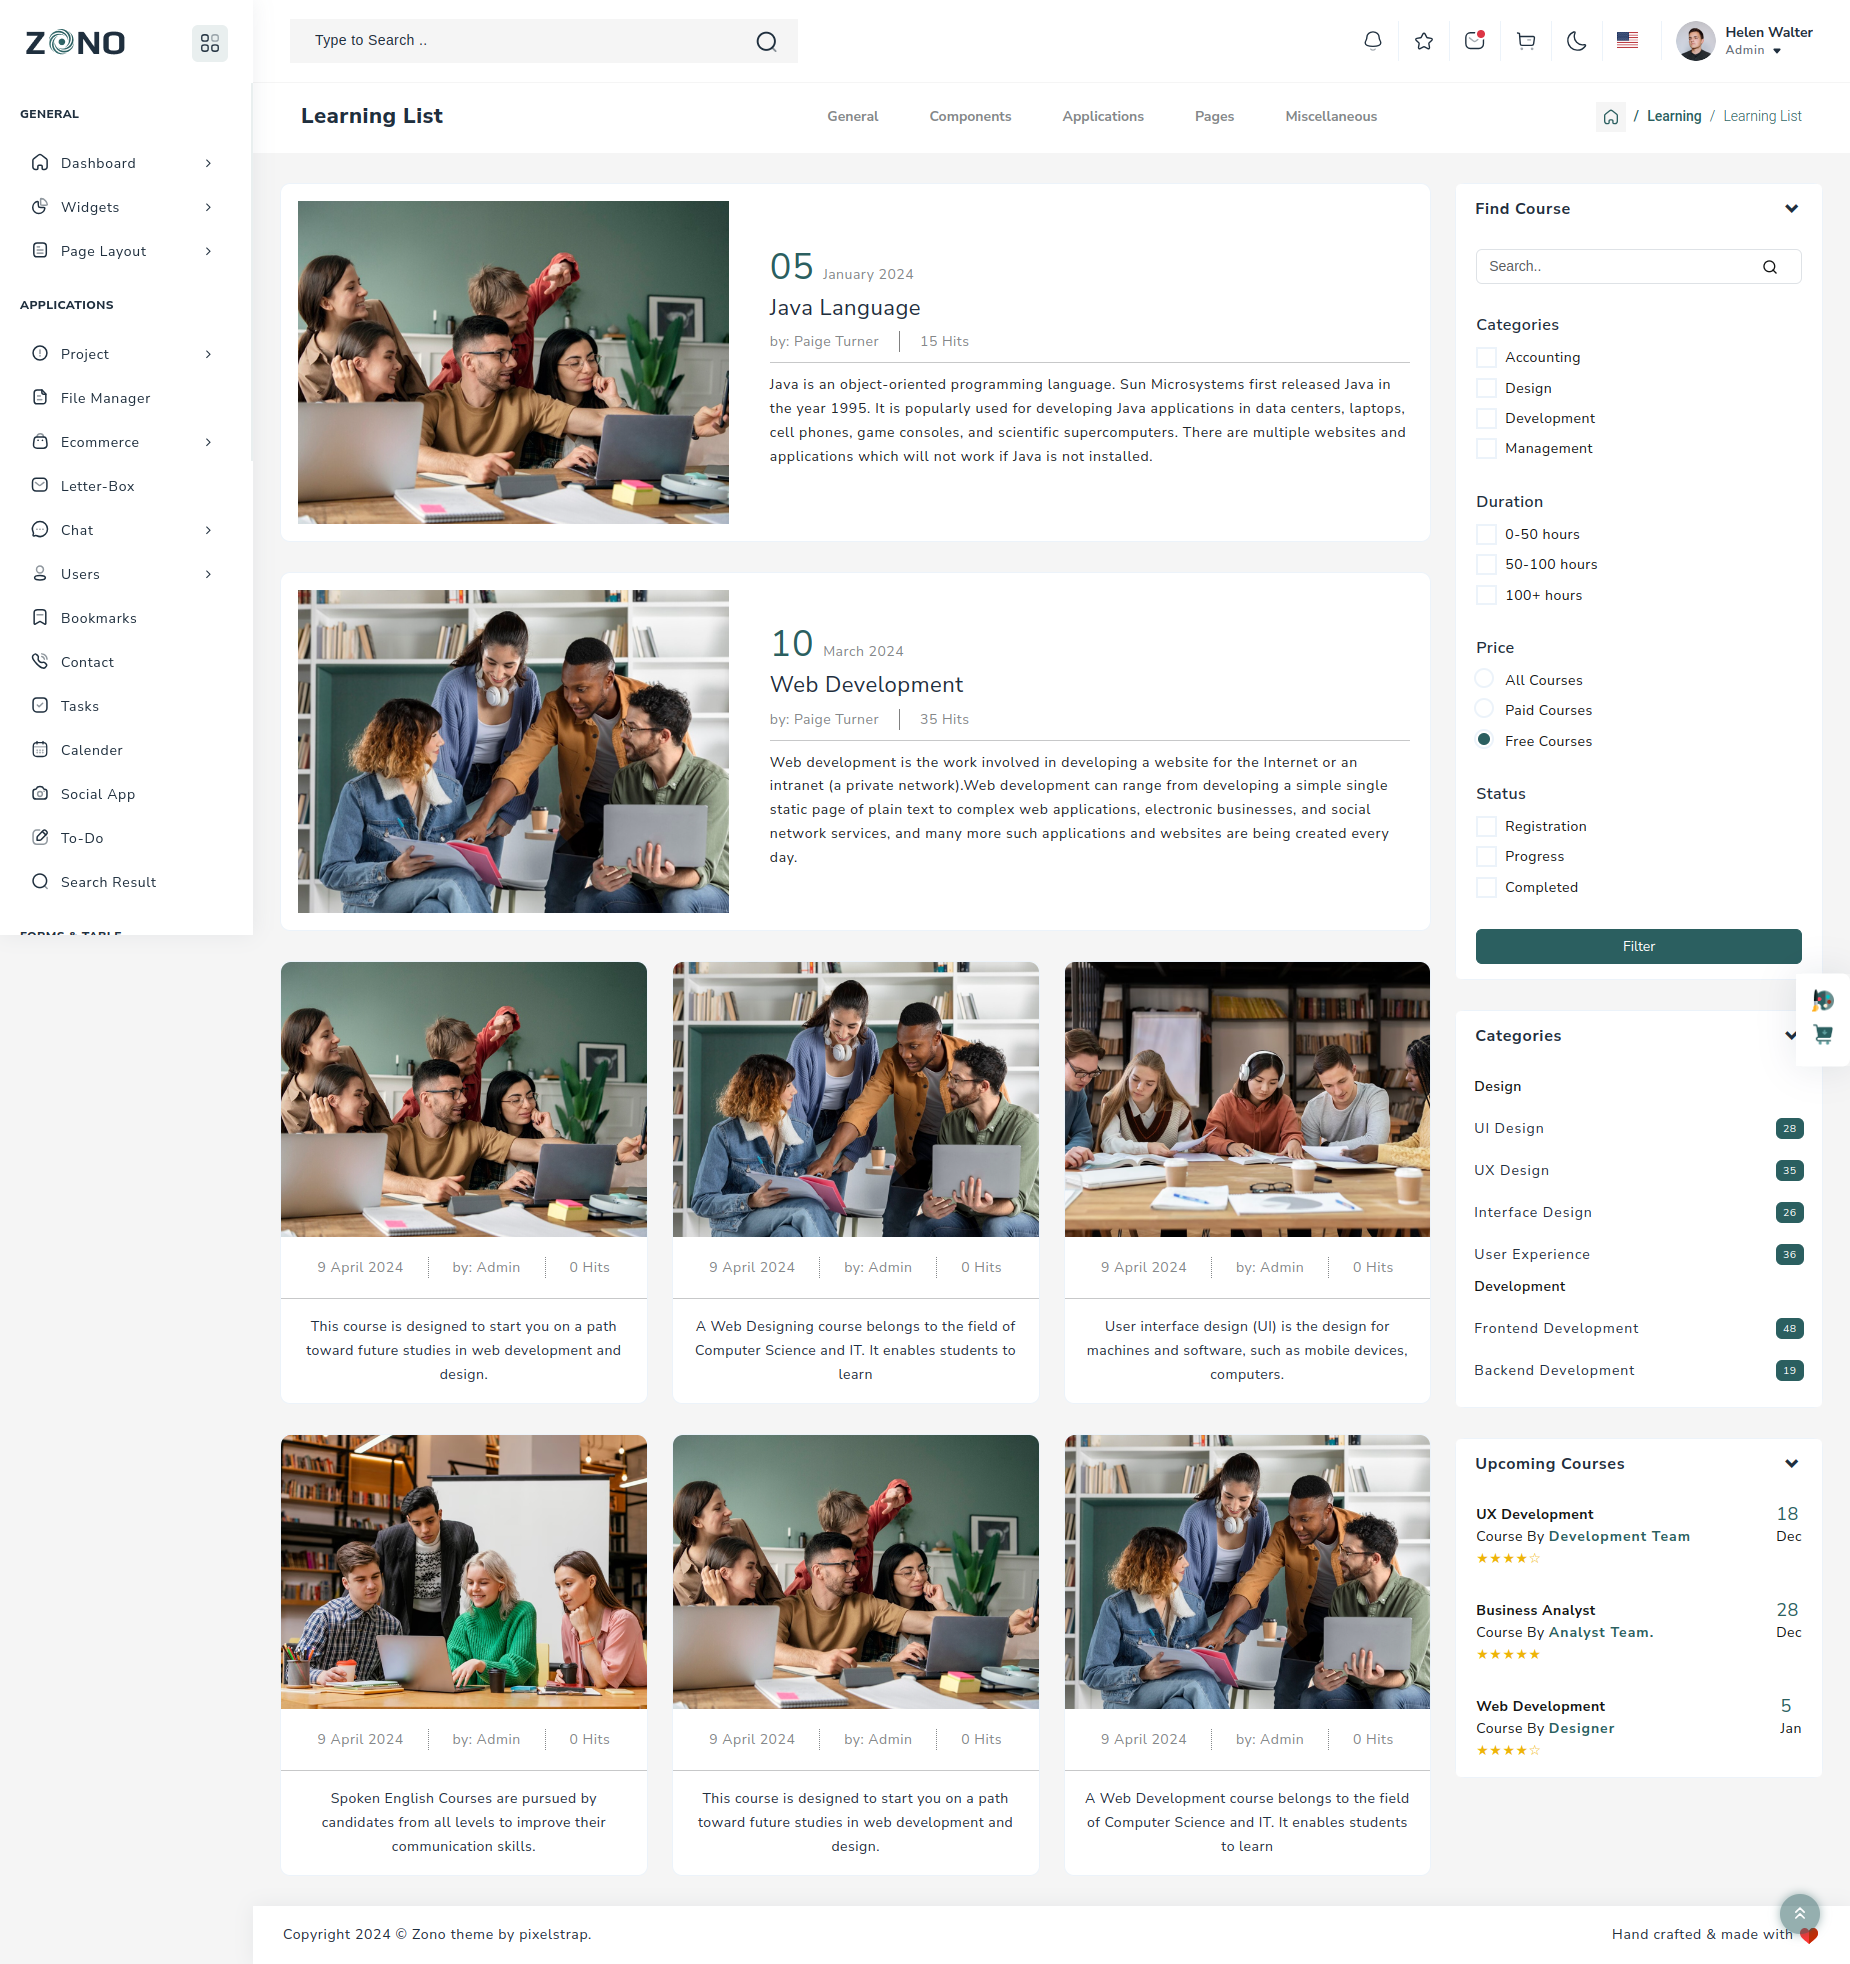This screenshot has width=1850, height=1964.
Task: Click the notification bell icon
Action: [1373, 41]
